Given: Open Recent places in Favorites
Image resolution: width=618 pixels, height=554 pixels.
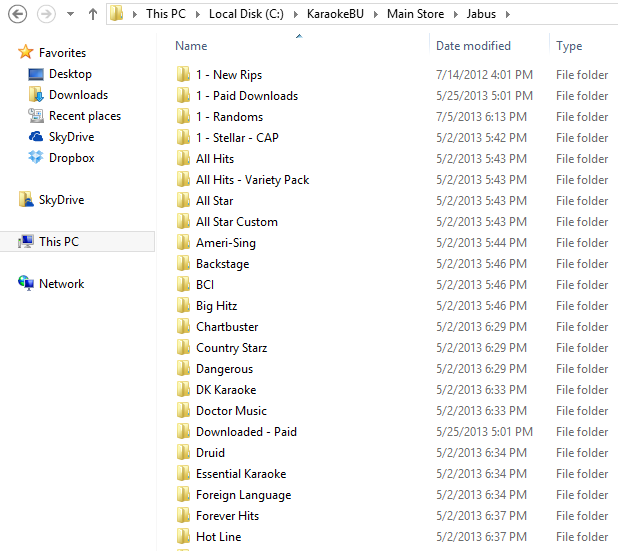Looking at the screenshot, I should click(84, 116).
